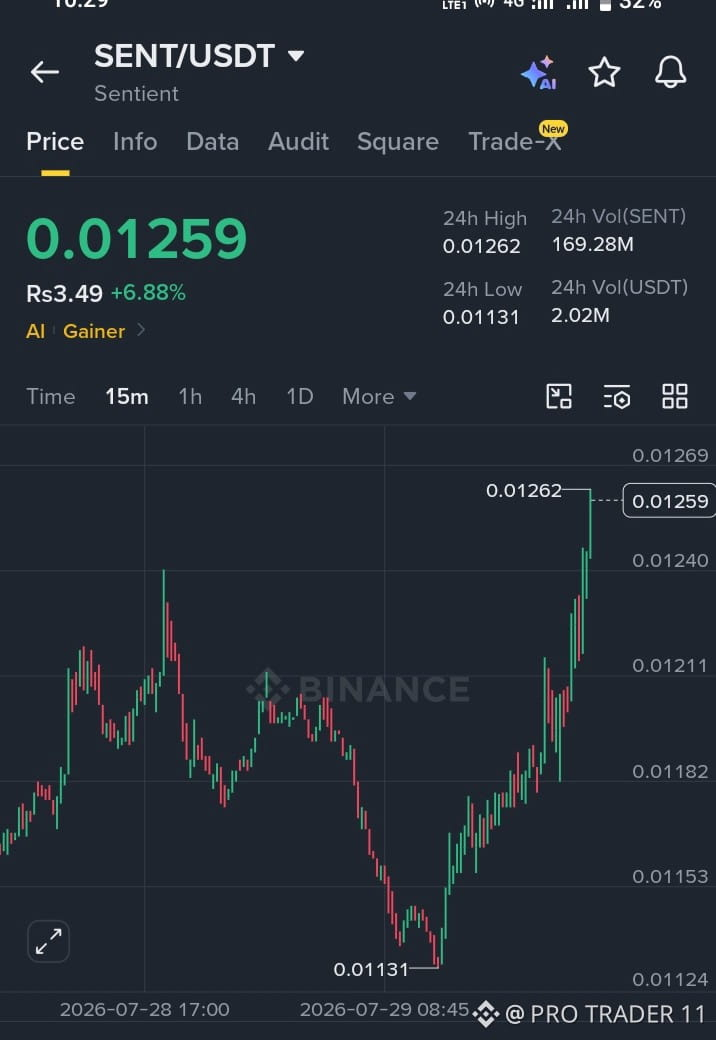The image size is (716, 1040).
Task: Tap the 24h High value 0.01262
Action: click(481, 246)
